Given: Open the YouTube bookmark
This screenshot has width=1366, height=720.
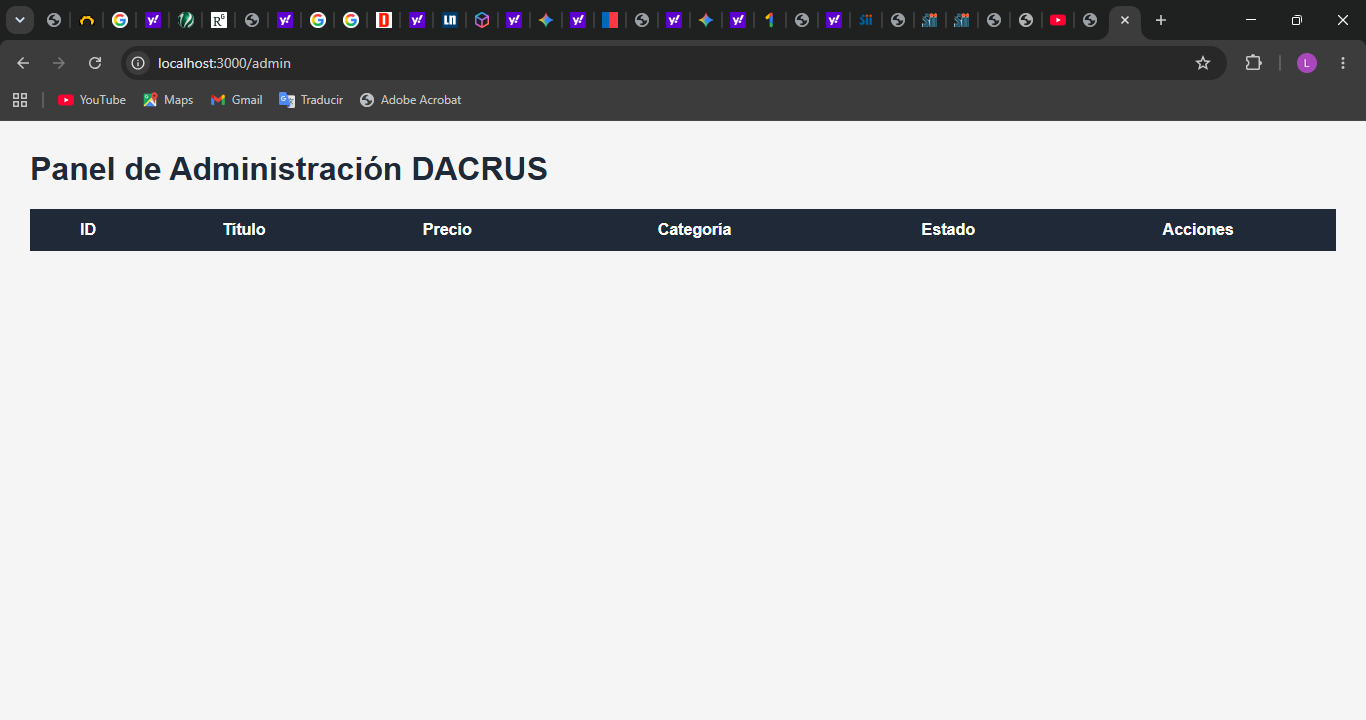Looking at the screenshot, I should pyautogui.click(x=92, y=100).
